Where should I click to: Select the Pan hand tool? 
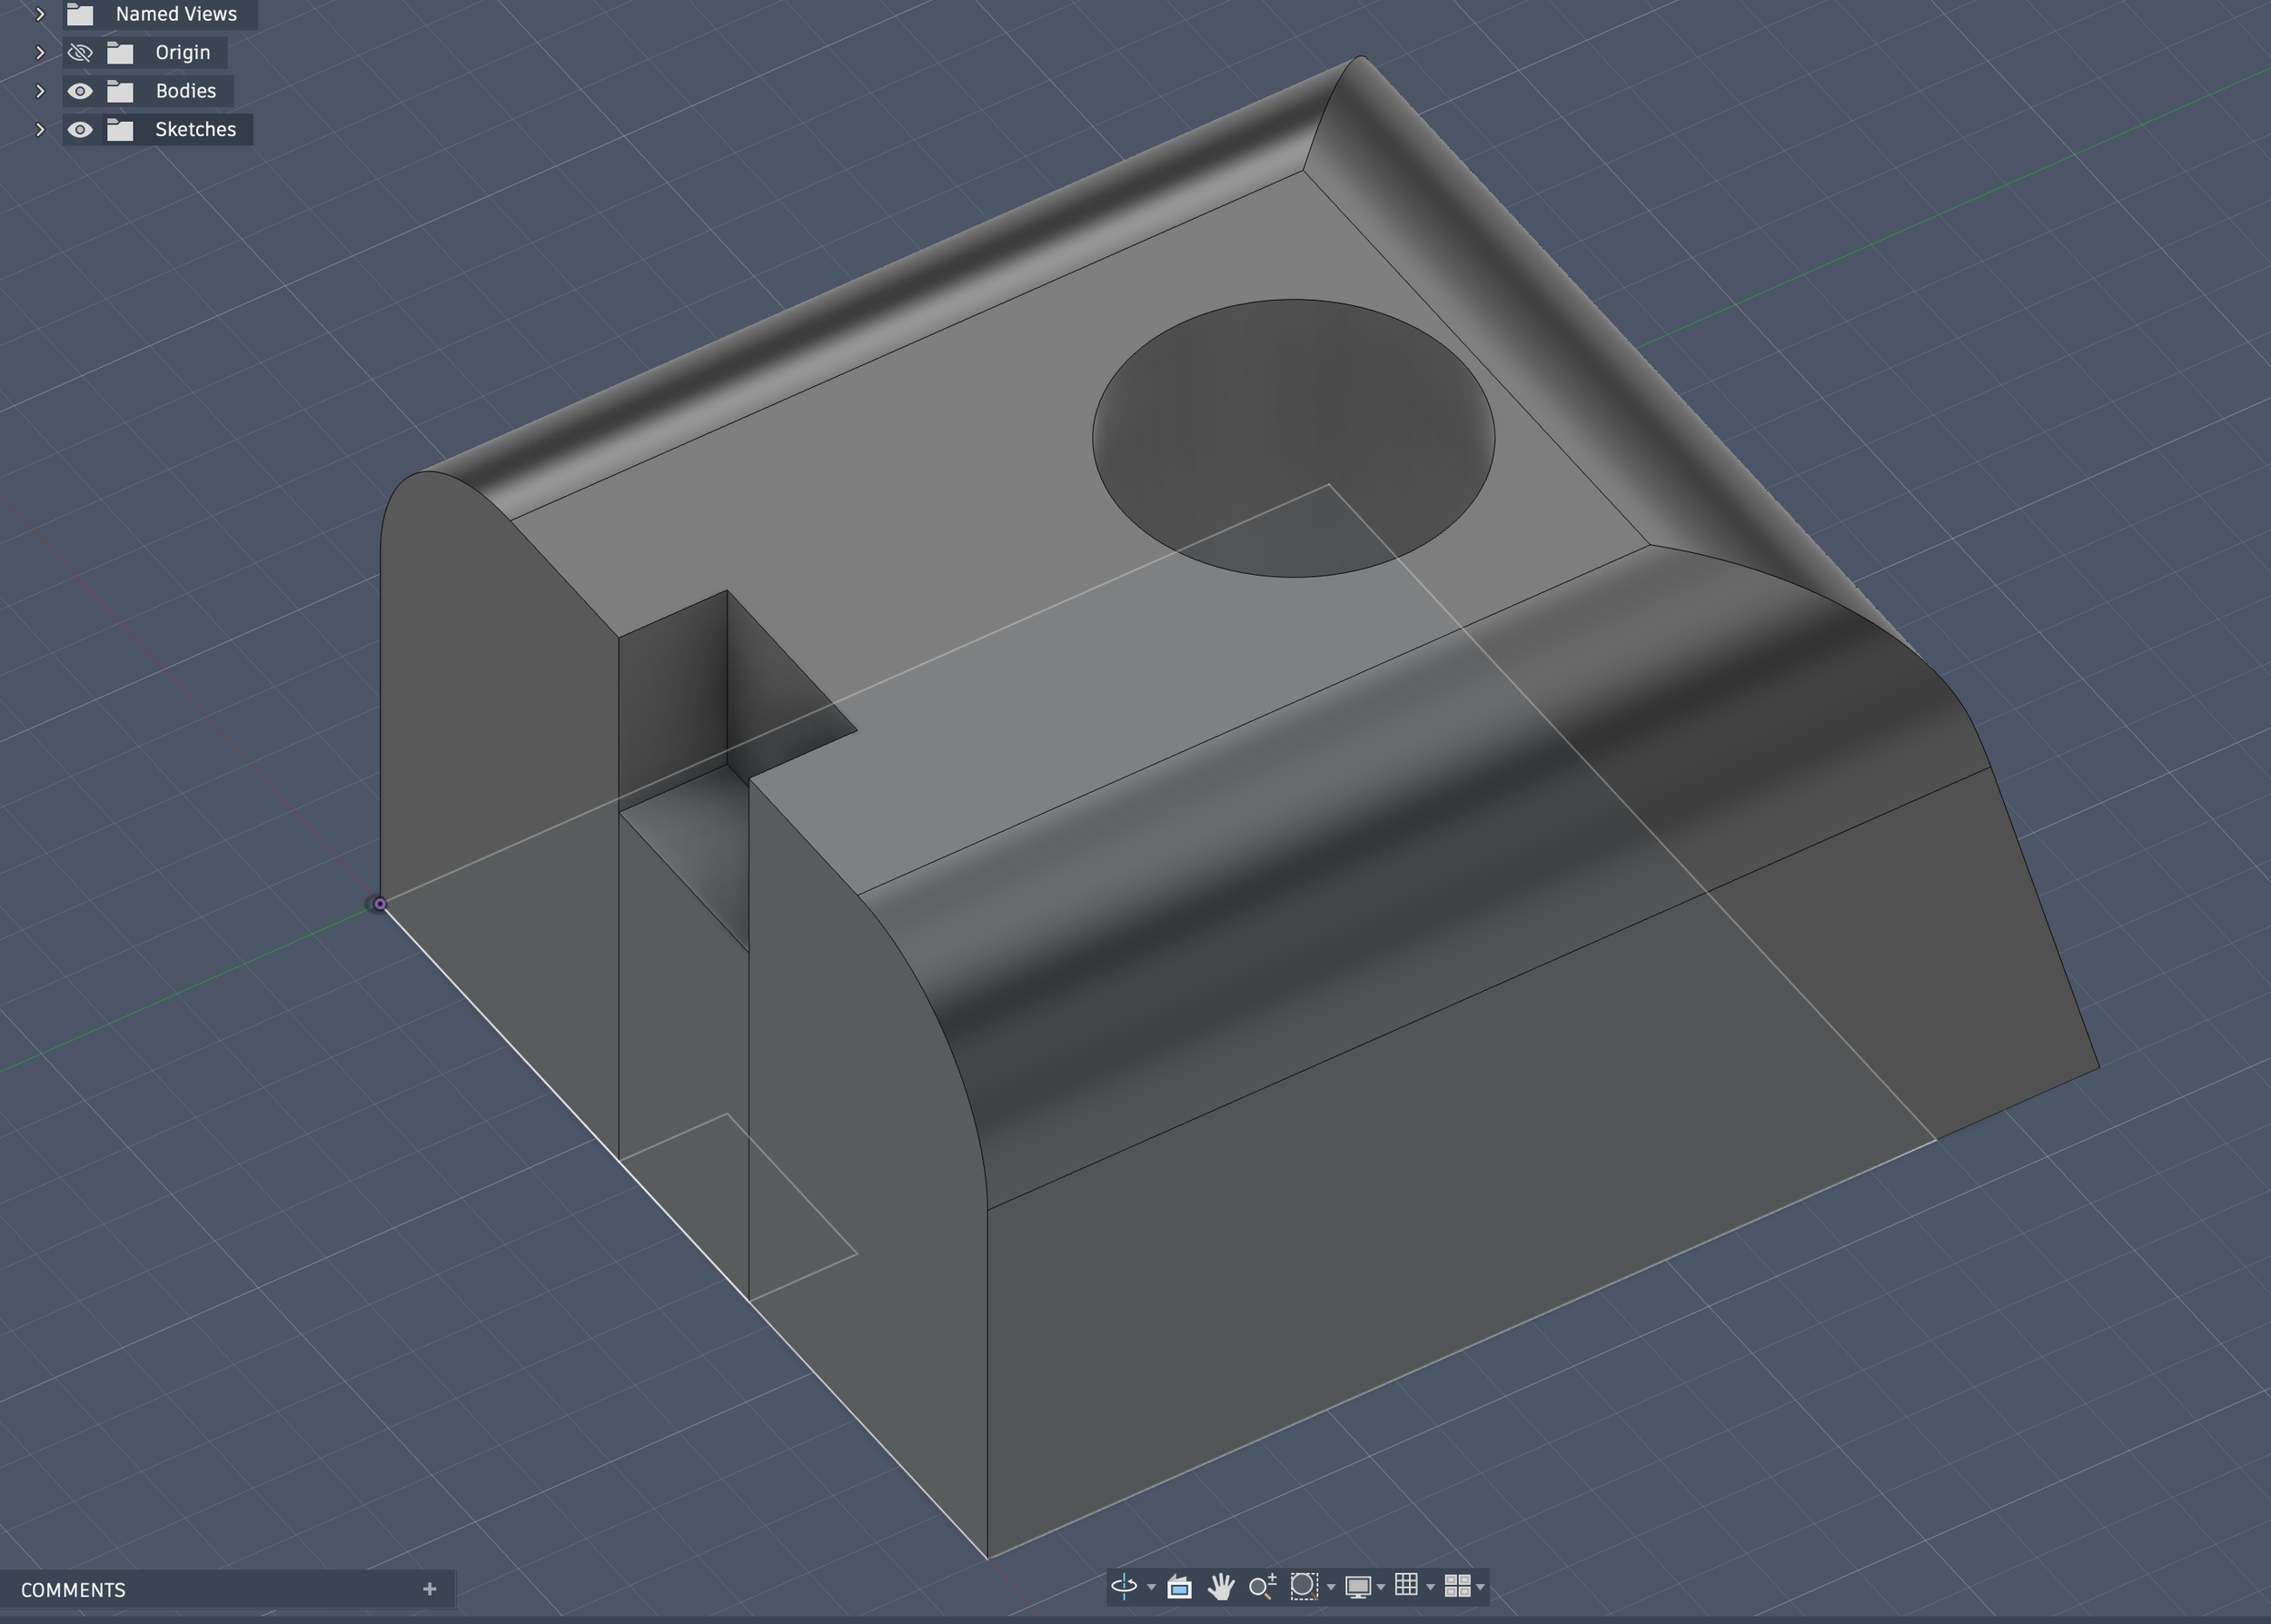(1221, 1586)
